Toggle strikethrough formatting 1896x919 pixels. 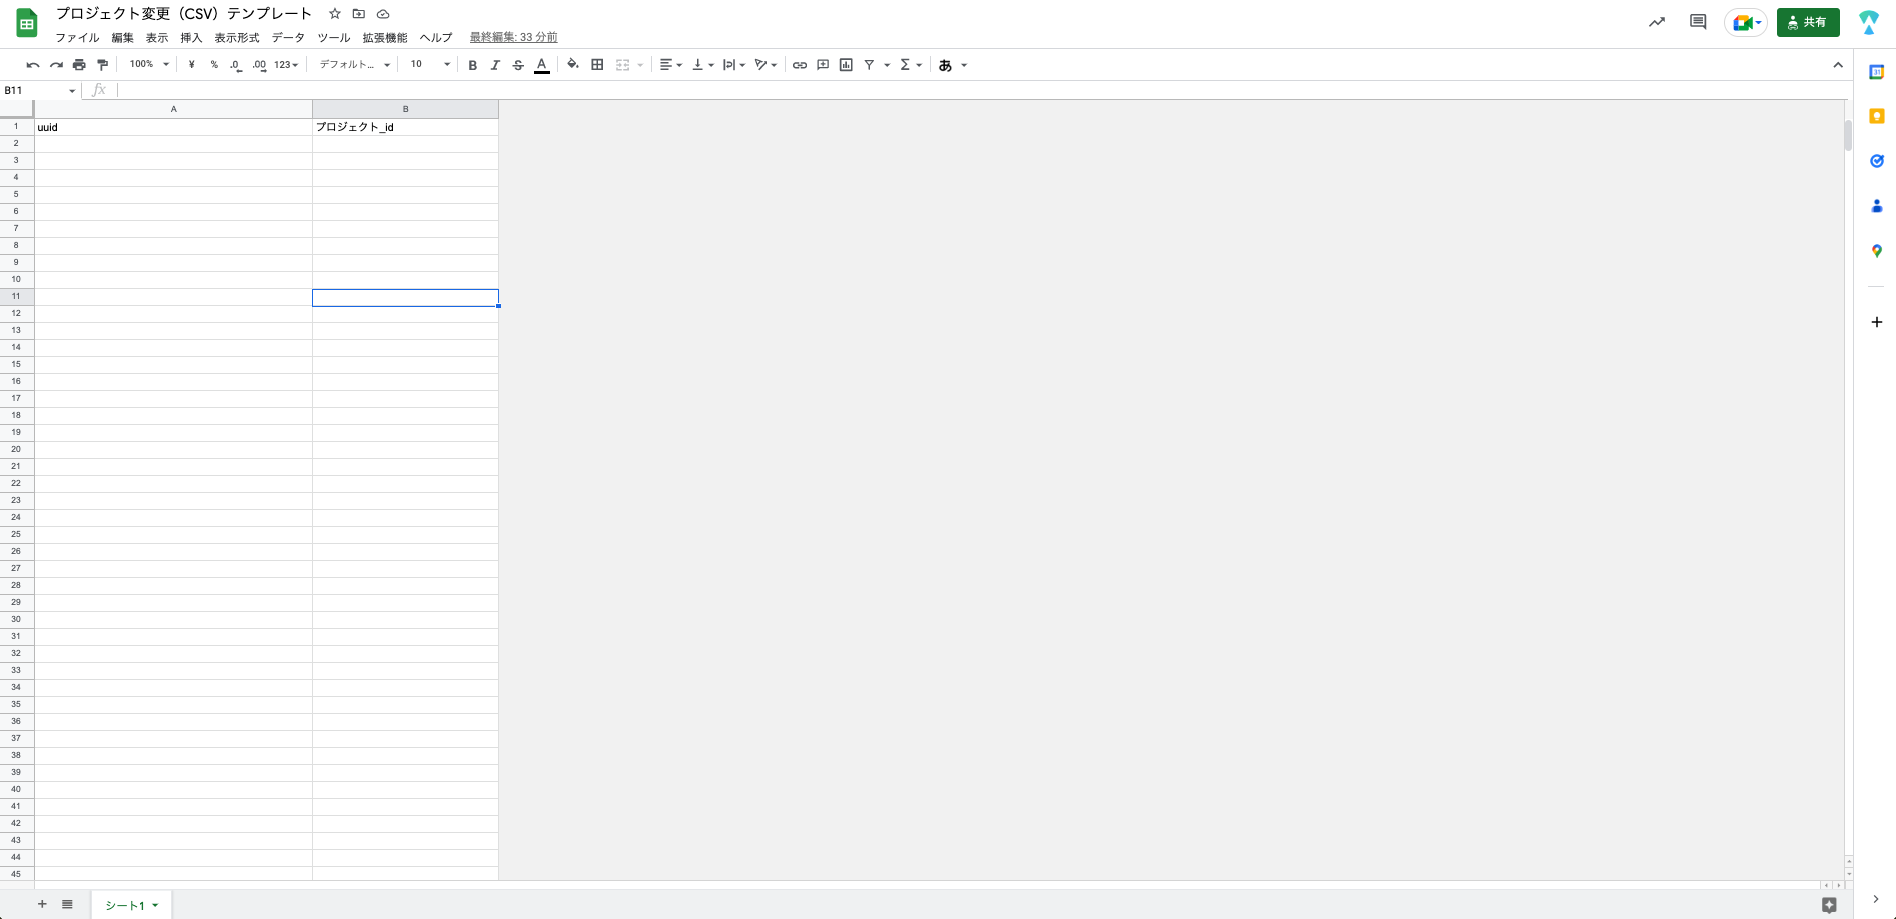pyautogui.click(x=518, y=65)
